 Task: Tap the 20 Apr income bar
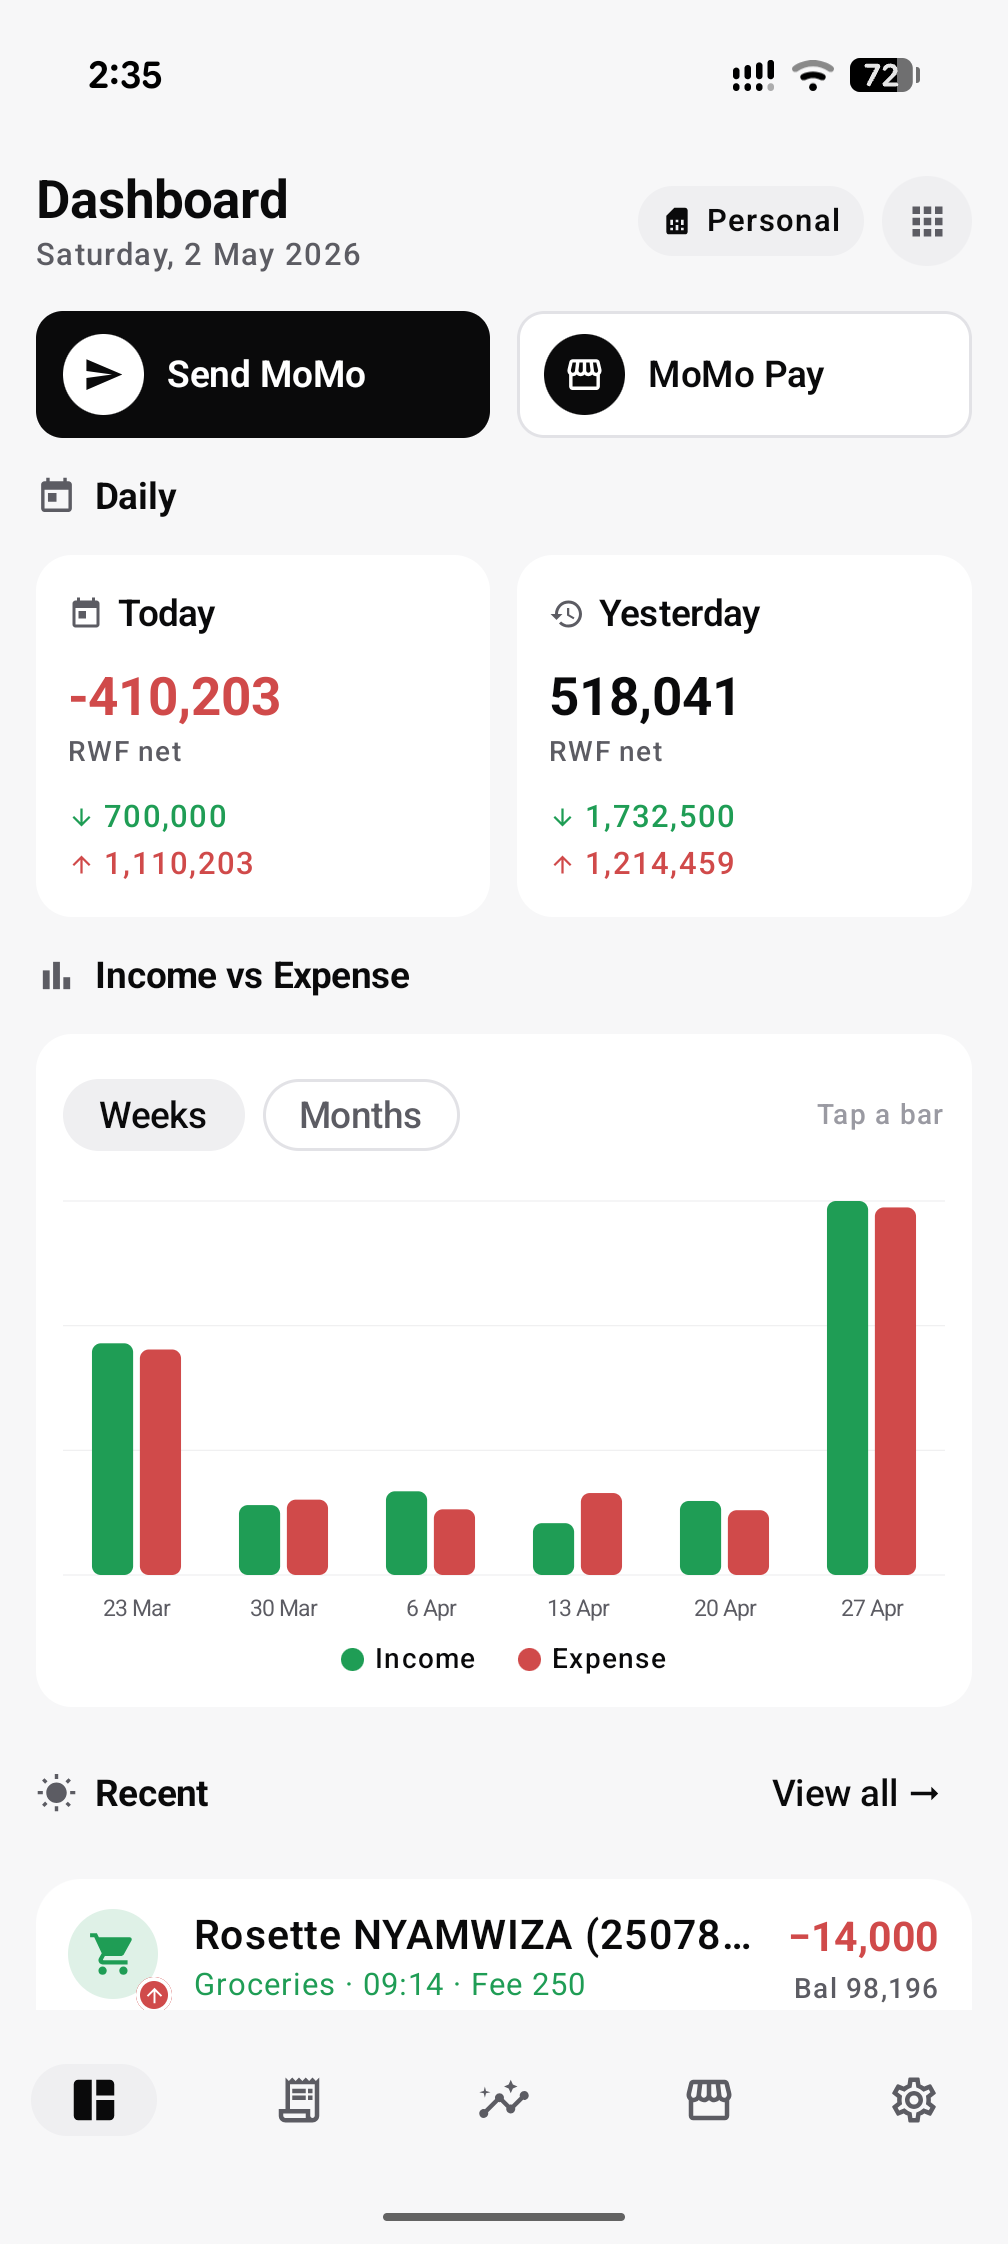tap(700, 1538)
